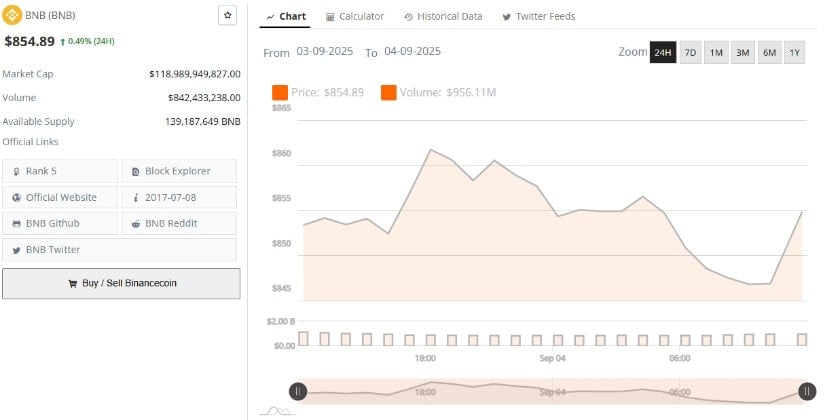Switch to the Calculator tab
This screenshot has width=825, height=420.
355,17
